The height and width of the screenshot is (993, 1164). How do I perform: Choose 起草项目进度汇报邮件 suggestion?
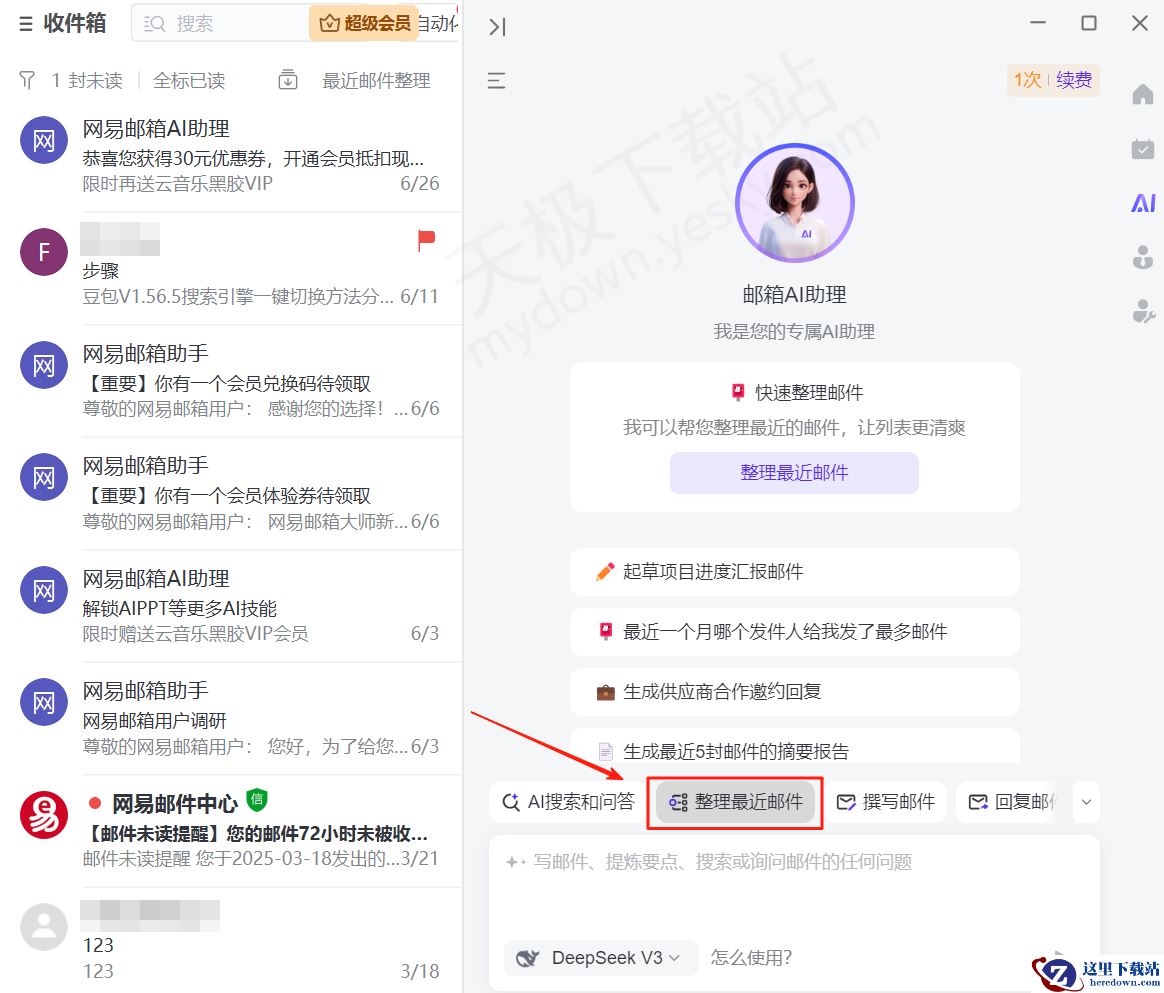coord(794,571)
